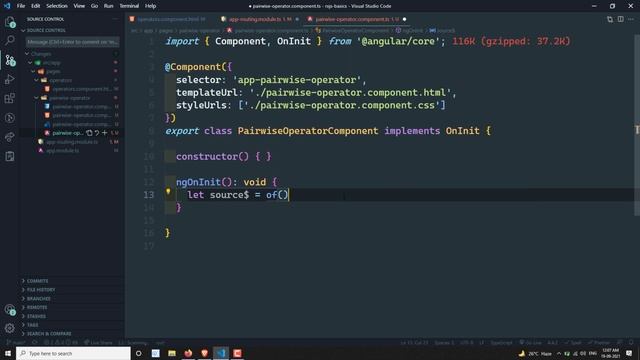Click the Live Share status bar button

pos(98,342)
